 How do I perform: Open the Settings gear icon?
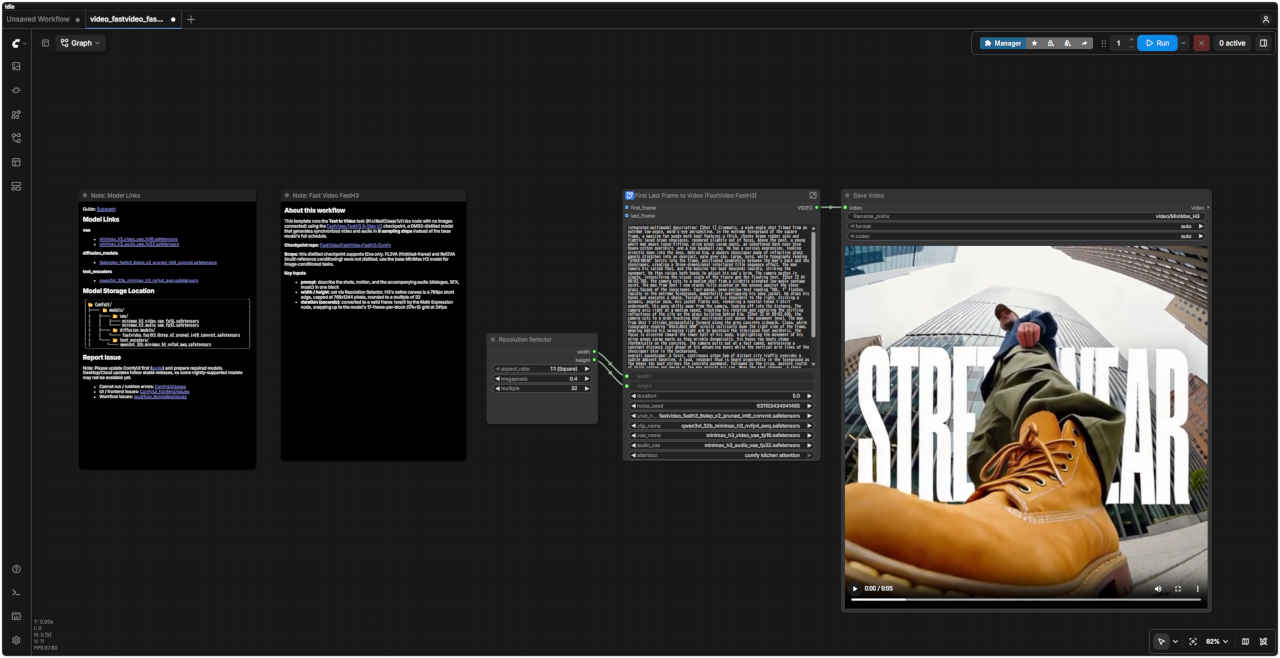(16, 640)
